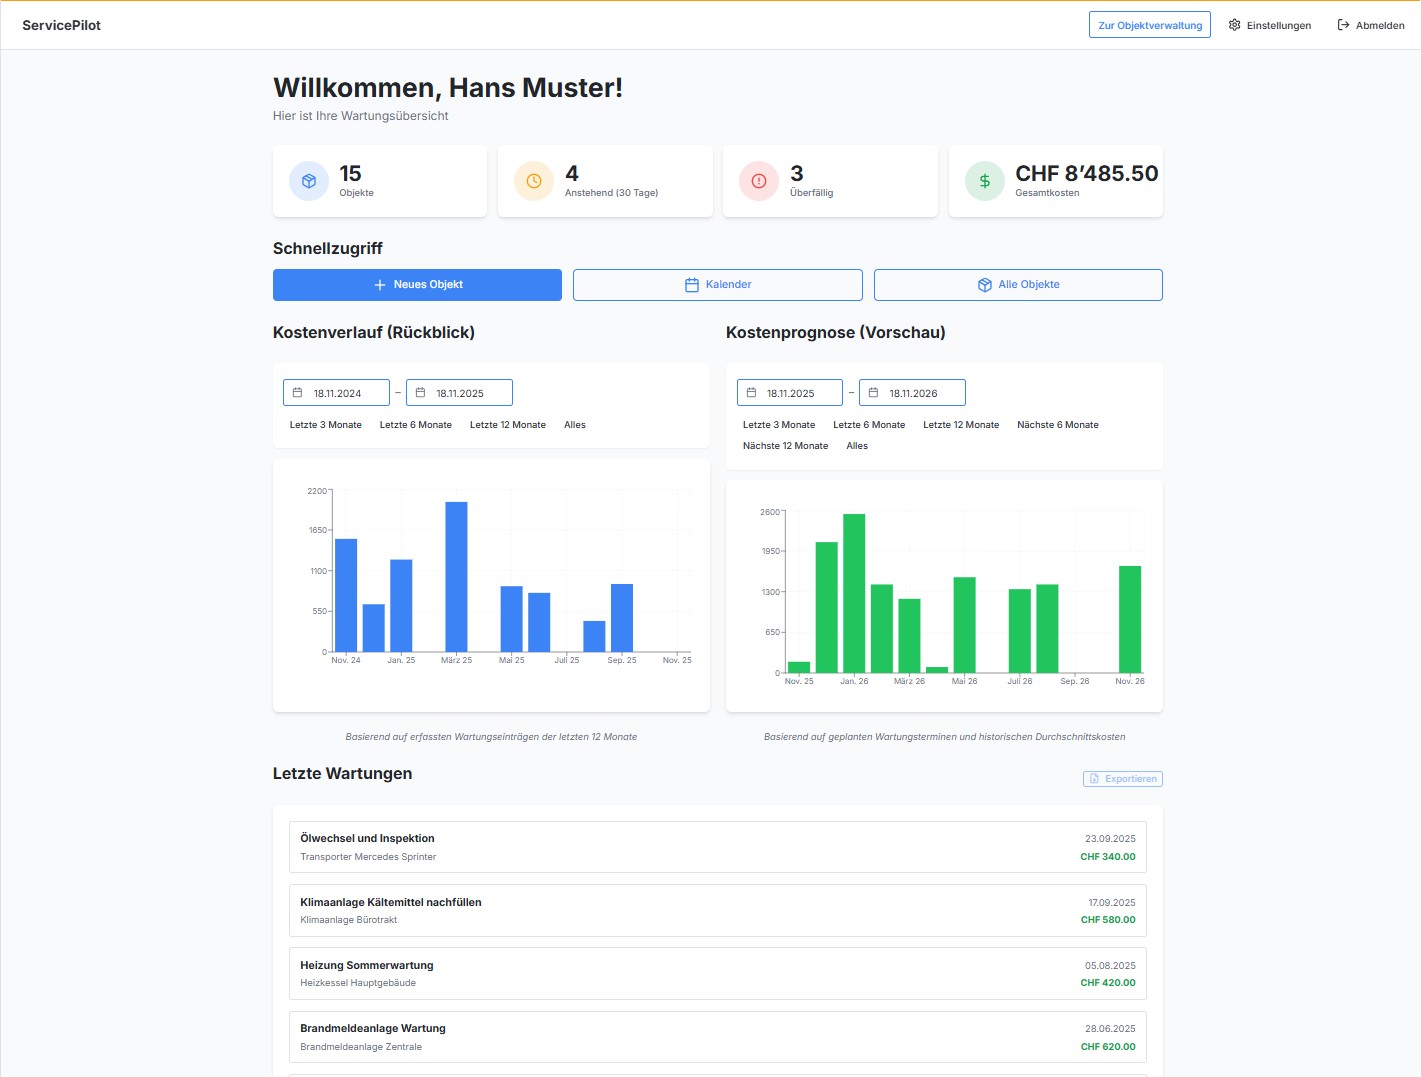1421x1077 pixels.
Task: Click the 18.11.2024 start date field
Action: click(337, 393)
